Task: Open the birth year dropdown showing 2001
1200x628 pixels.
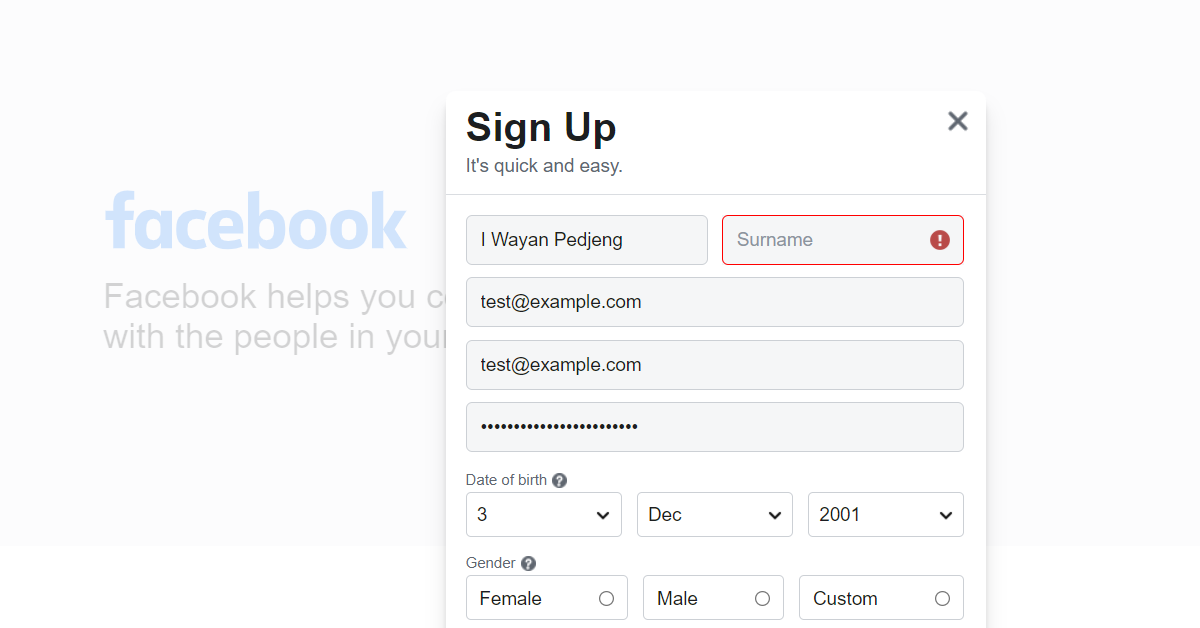Action: click(885, 514)
